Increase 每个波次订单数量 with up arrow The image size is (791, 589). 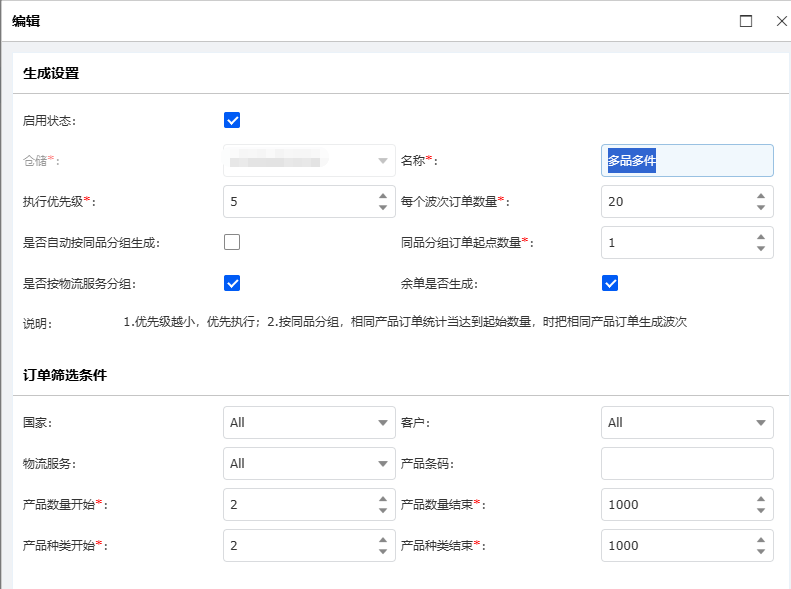click(x=761, y=196)
